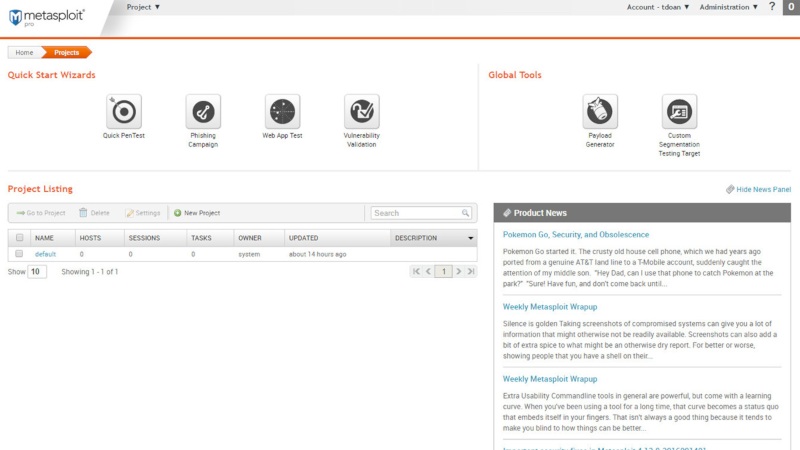This screenshot has width=800, height=450.
Task: Create a New Project
Action: 197,213
